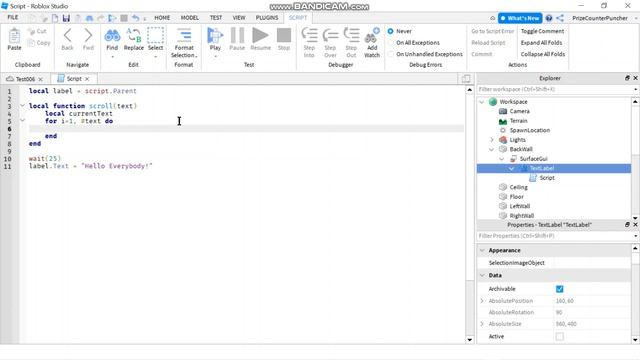Select the Never debug errors option
Image resolution: width=640 pixels, height=360 pixels.
[x=391, y=31]
